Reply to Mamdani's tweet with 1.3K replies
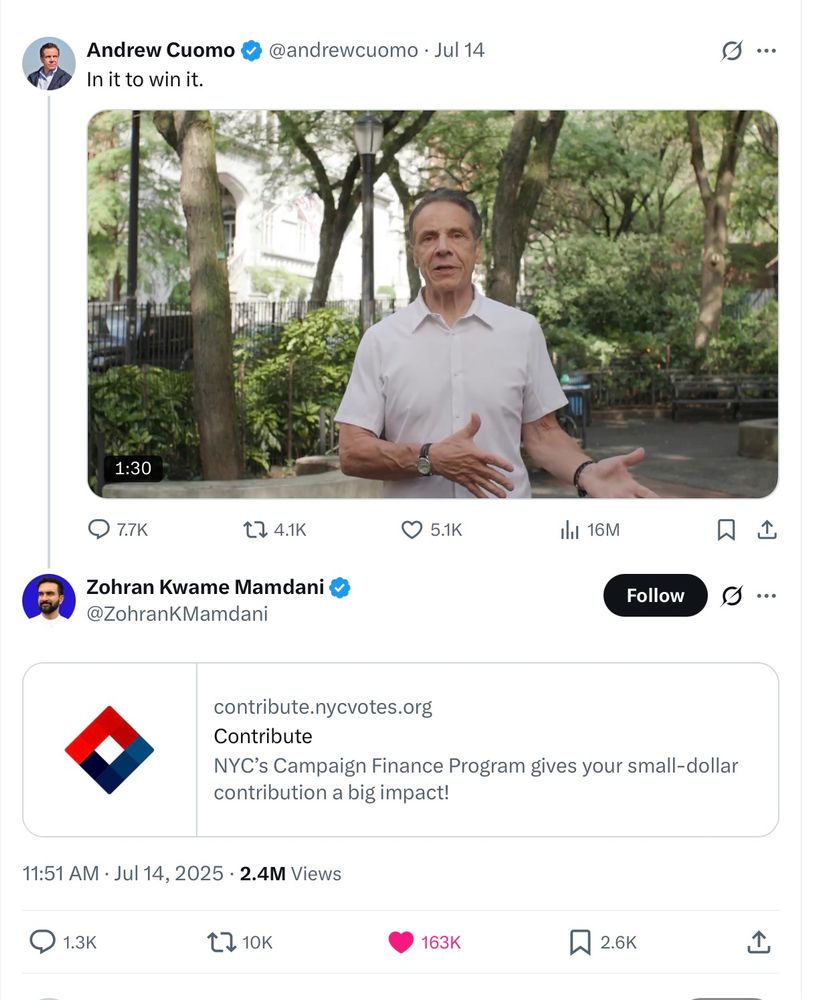 43,942
